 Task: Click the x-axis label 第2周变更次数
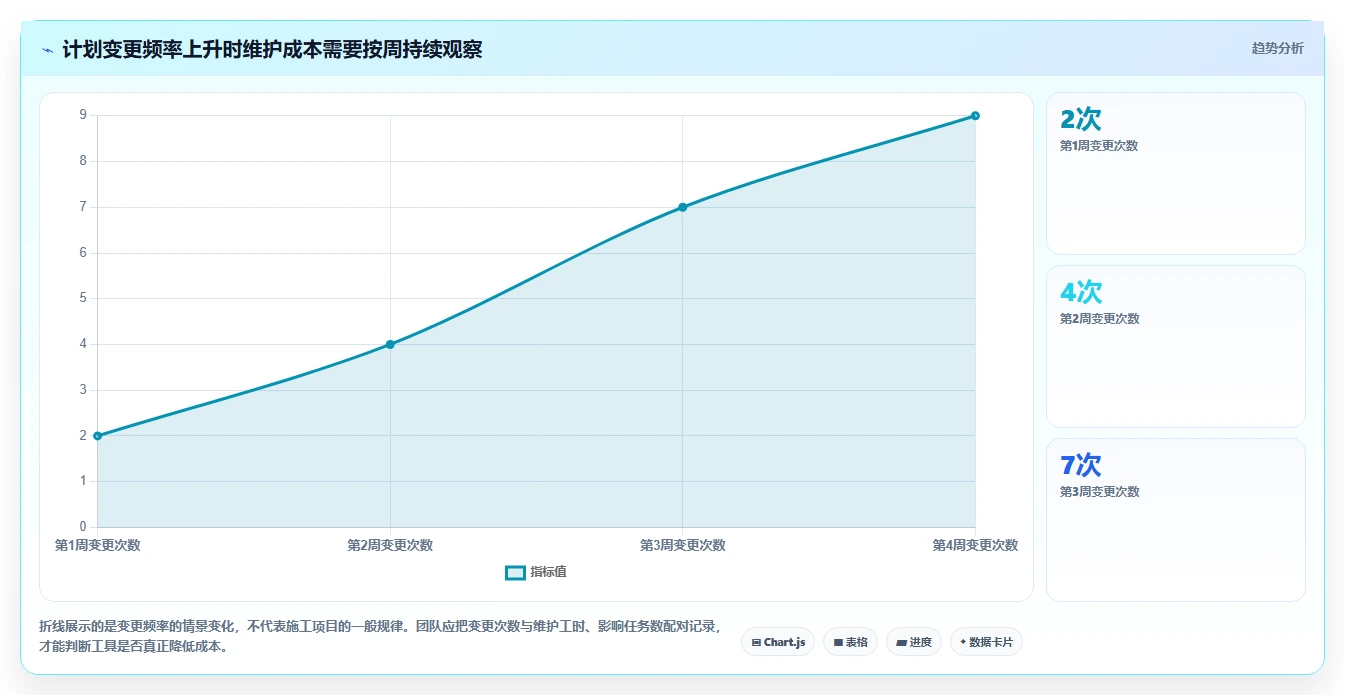coord(390,545)
